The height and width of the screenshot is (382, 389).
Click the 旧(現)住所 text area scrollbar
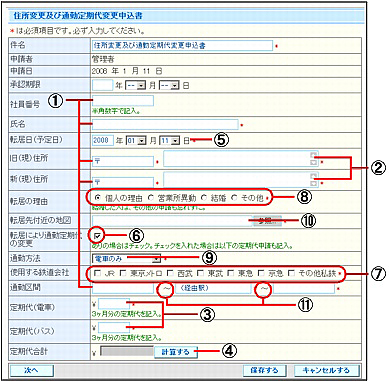point(314,159)
